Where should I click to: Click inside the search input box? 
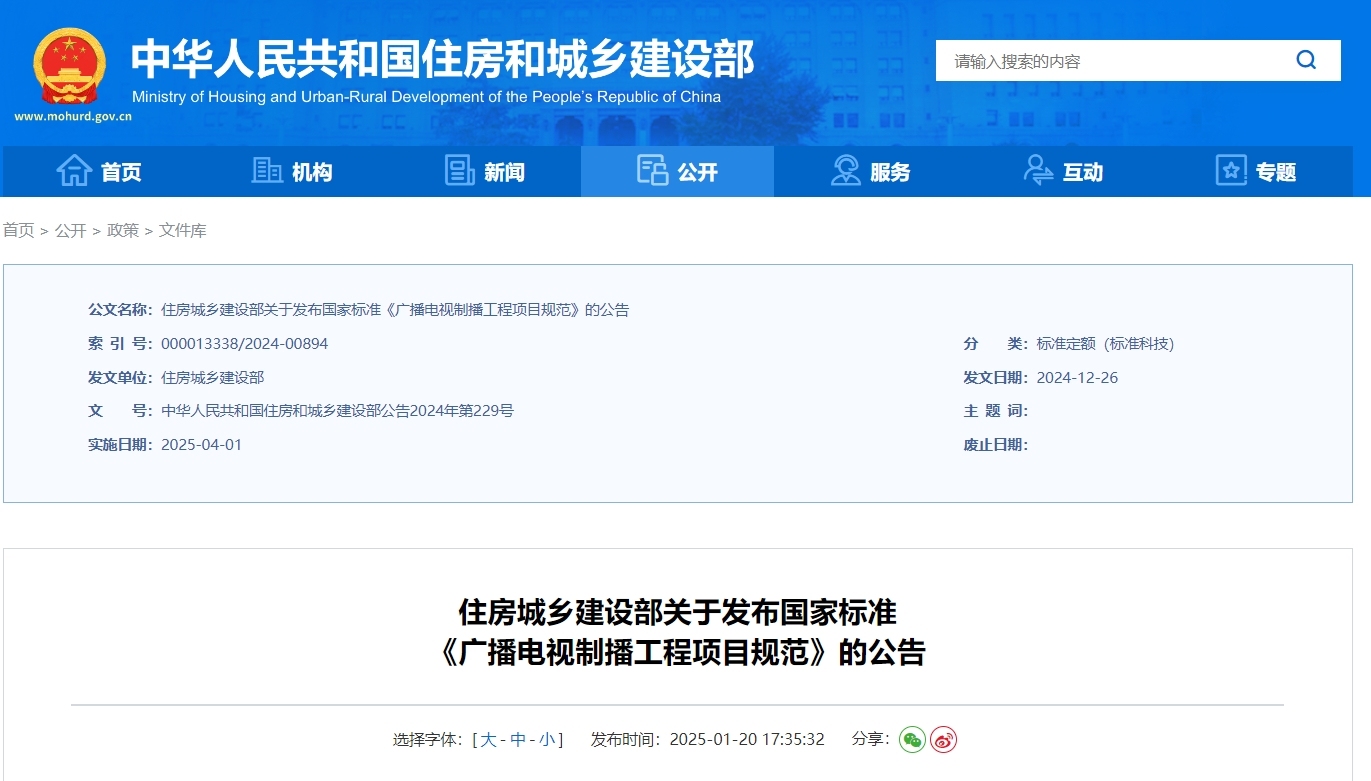point(1100,60)
